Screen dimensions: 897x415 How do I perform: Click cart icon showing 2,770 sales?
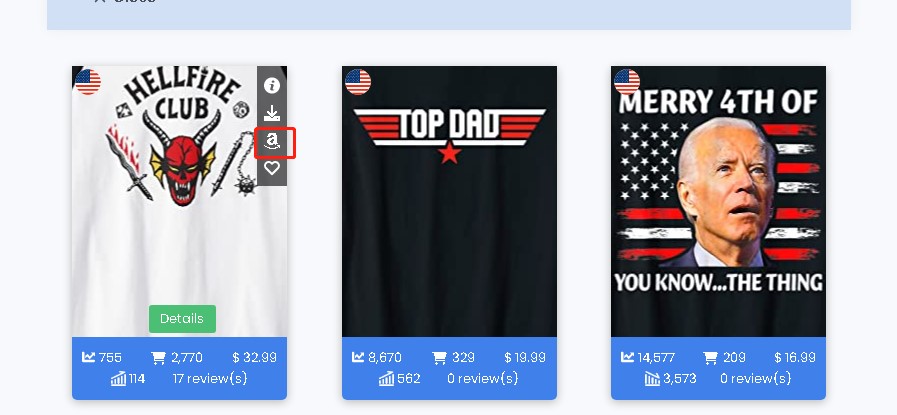[x=158, y=358]
